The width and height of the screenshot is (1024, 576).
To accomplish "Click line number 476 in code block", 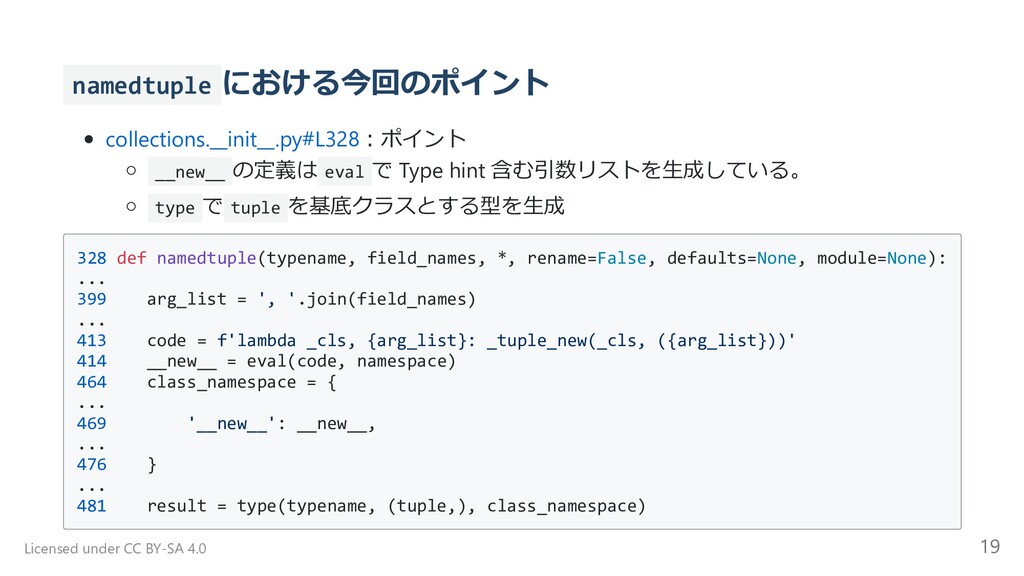I will tap(91, 464).
